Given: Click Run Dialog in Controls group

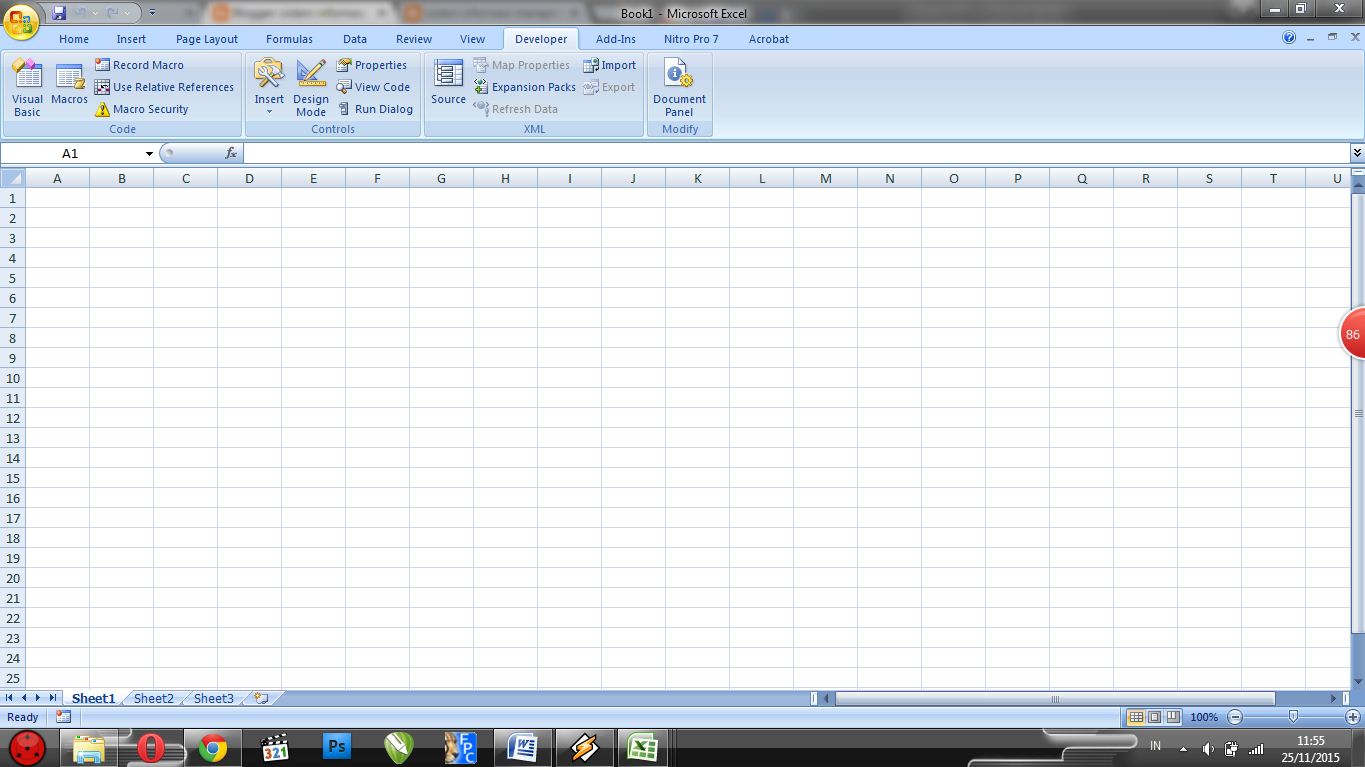Looking at the screenshot, I should [374, 109].
